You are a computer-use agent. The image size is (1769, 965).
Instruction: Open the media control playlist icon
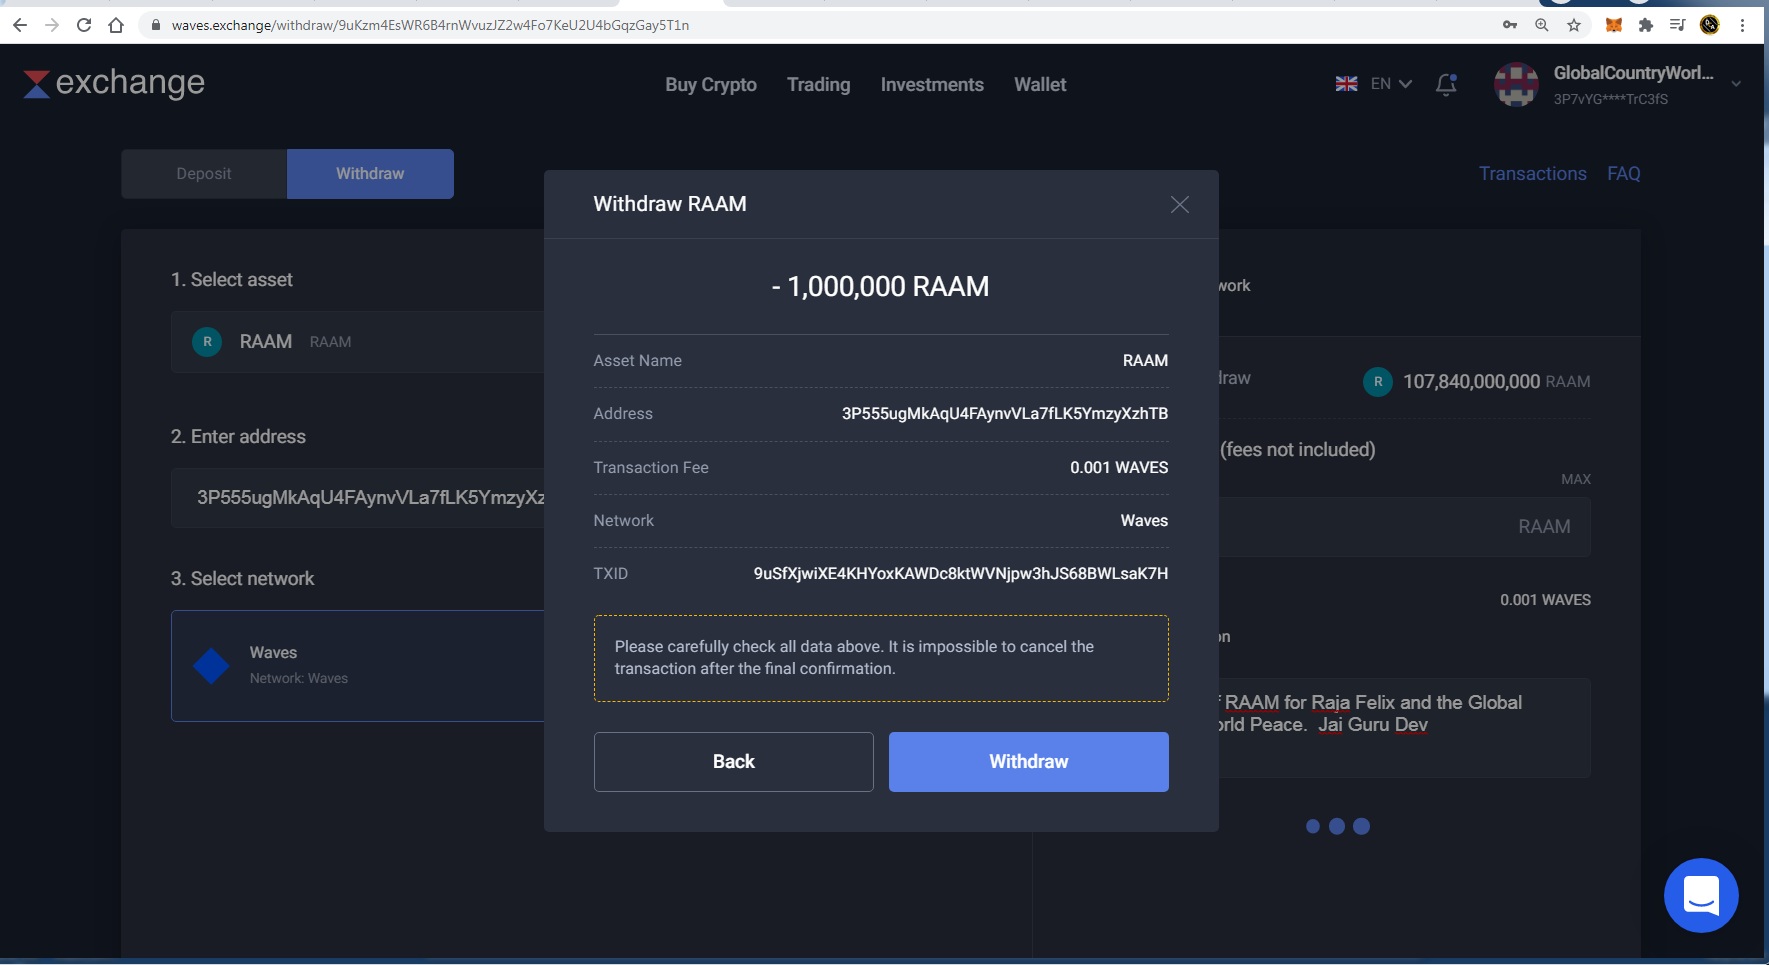1677,25
